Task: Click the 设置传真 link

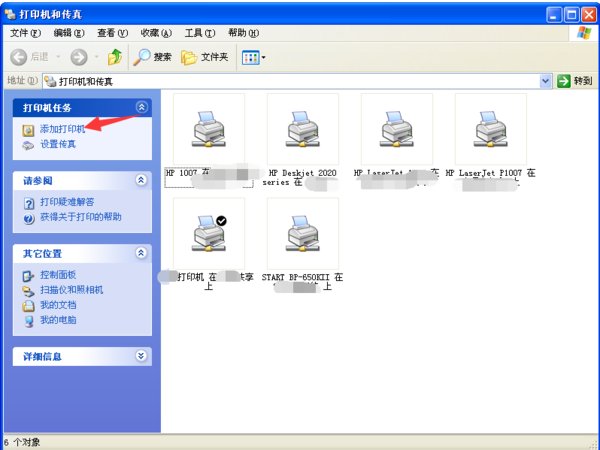Action: tap(58, 144)
